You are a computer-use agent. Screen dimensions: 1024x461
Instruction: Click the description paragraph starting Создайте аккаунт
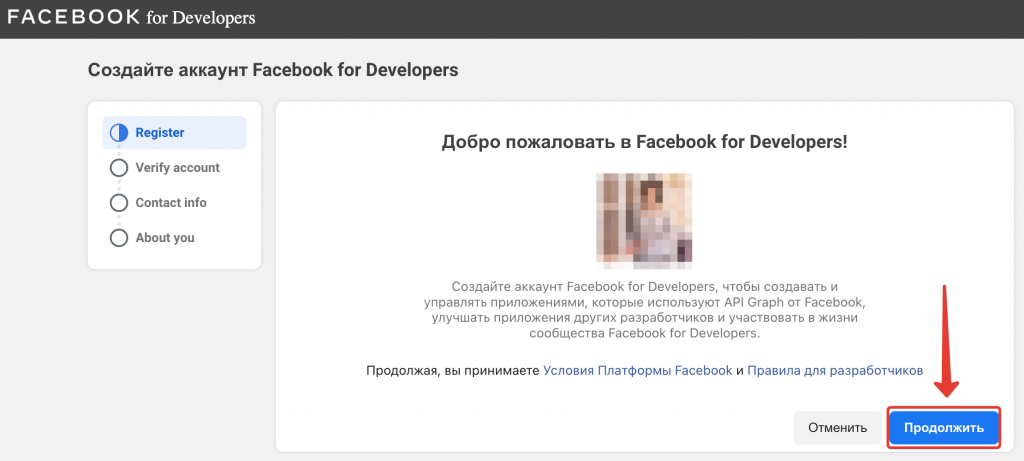[x=644, y=310]
